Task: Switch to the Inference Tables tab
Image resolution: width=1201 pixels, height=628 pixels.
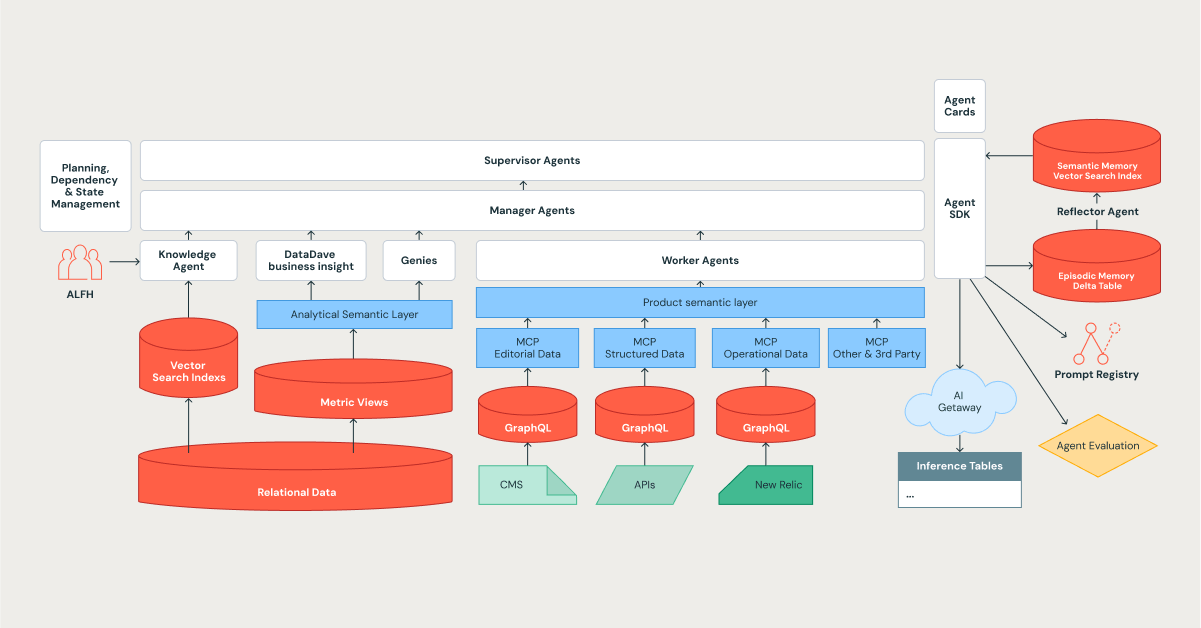Action: 959,466
